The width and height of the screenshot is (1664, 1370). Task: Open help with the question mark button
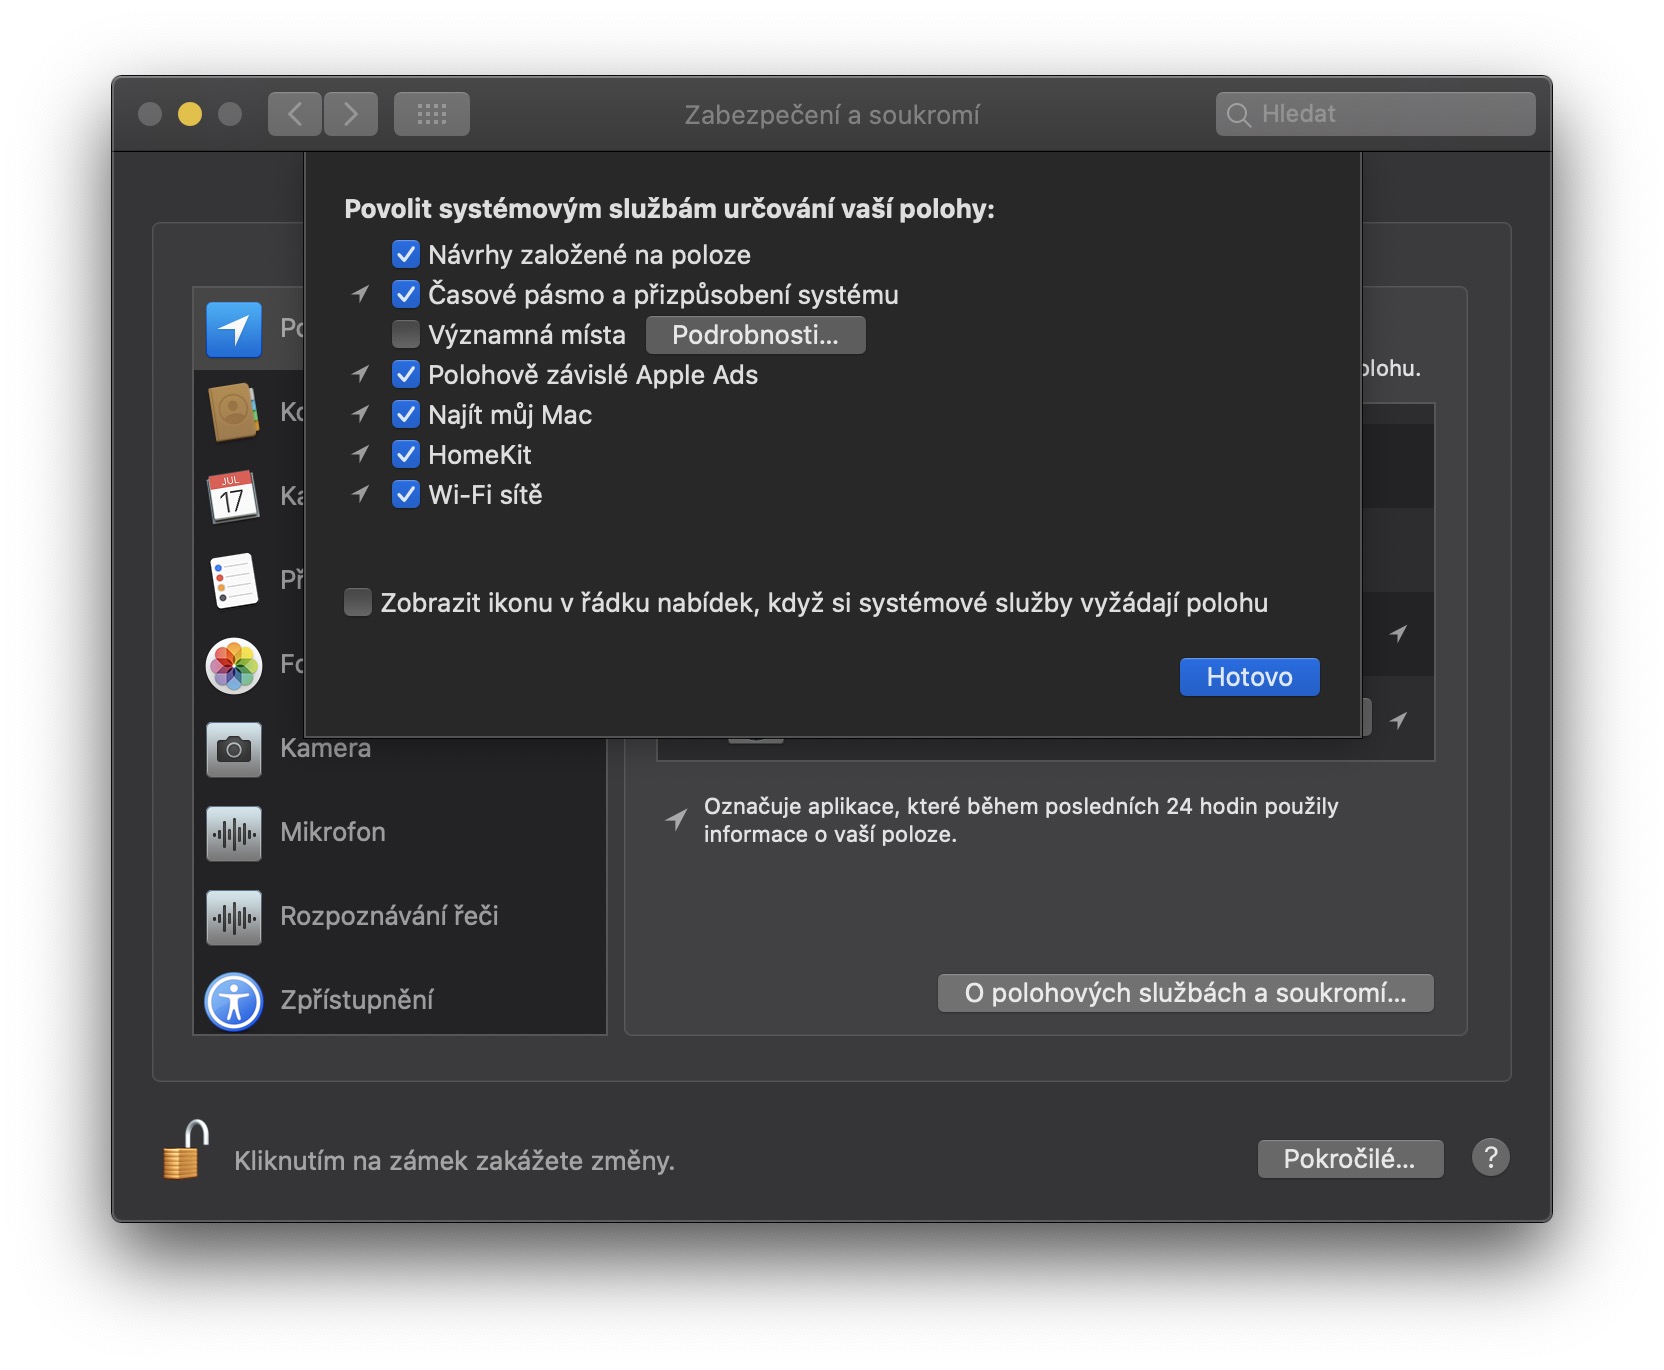pos(1490,1158)
